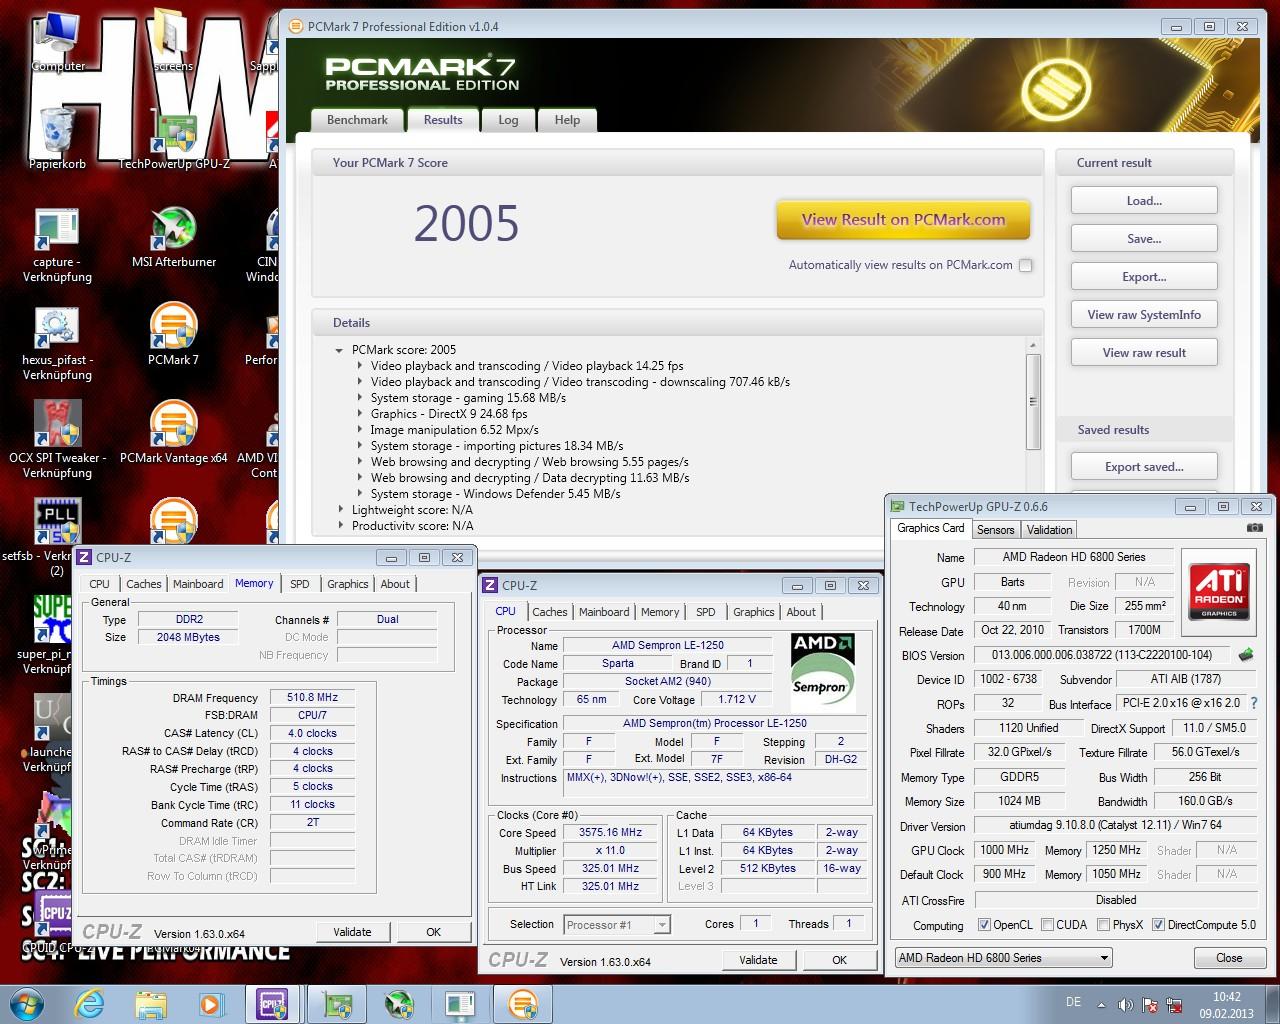The height and width of the screenshot is (1024, 1280).
Task: Open Windows Explorer from taskbar
Action: pos(150,1003)
